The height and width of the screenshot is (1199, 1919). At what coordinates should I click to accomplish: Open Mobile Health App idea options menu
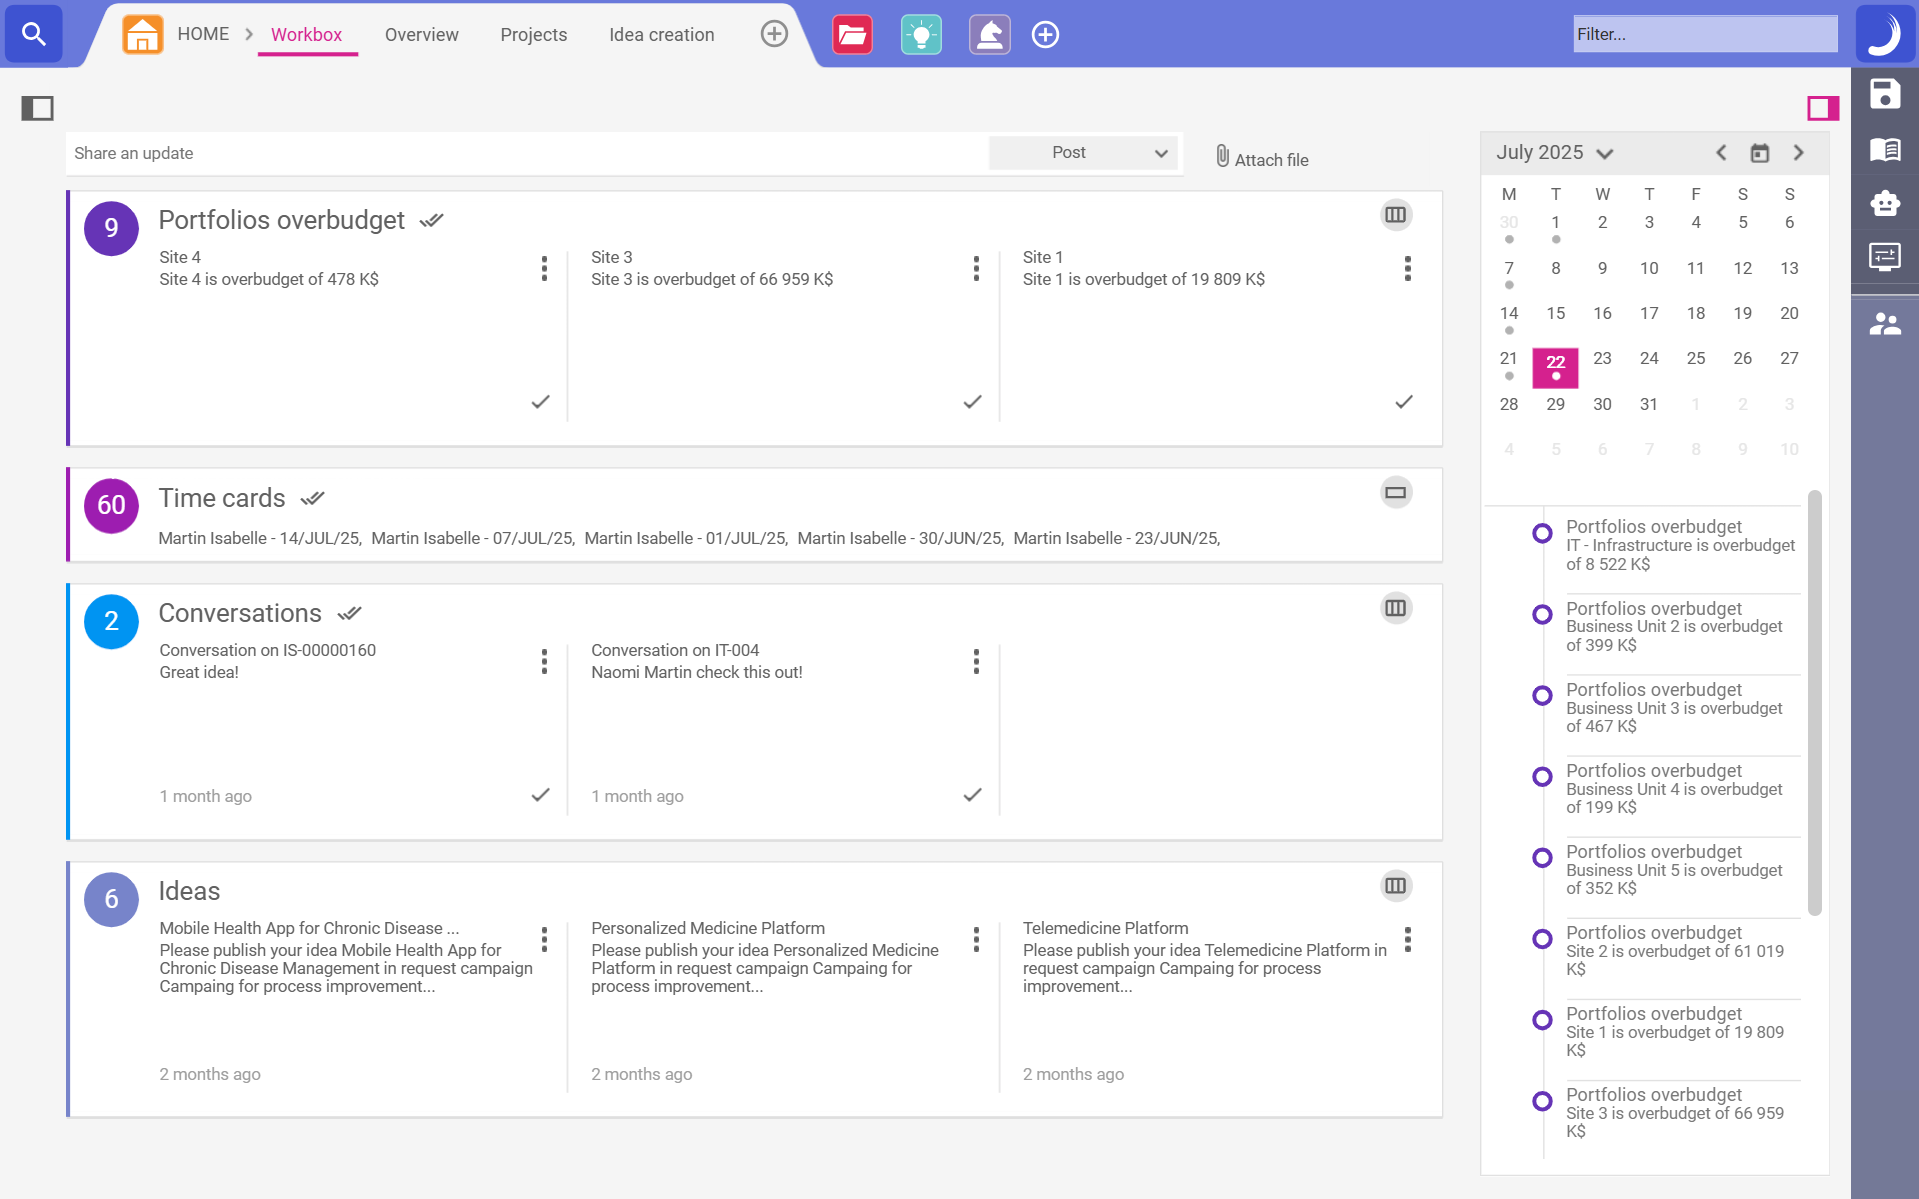pyautogui.click(x=544, y=939)
